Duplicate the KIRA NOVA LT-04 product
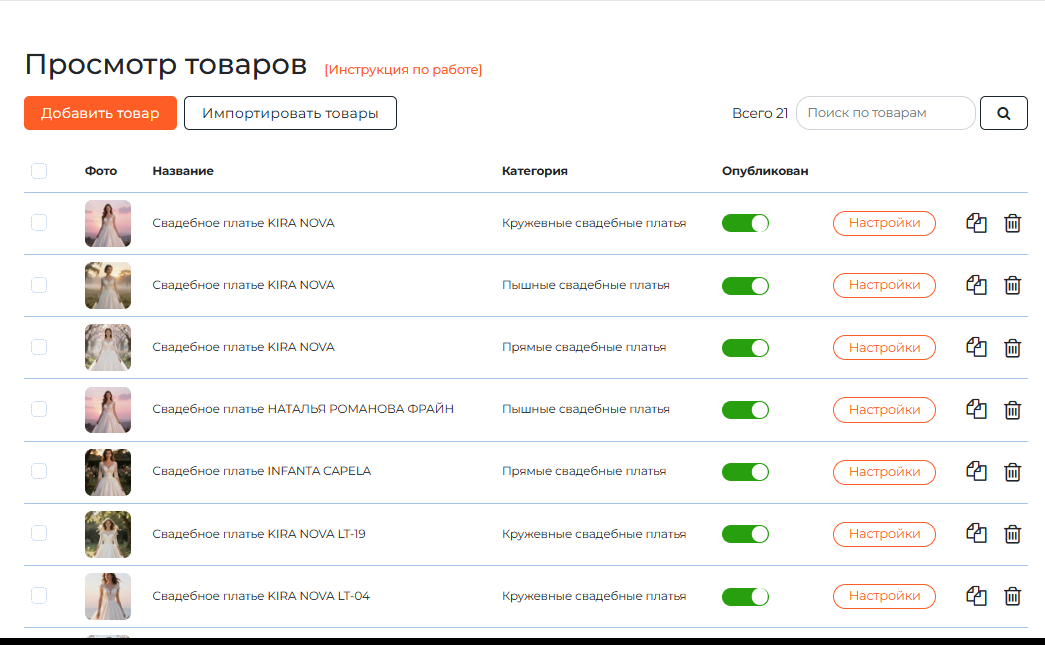 [x=976, y=595]
